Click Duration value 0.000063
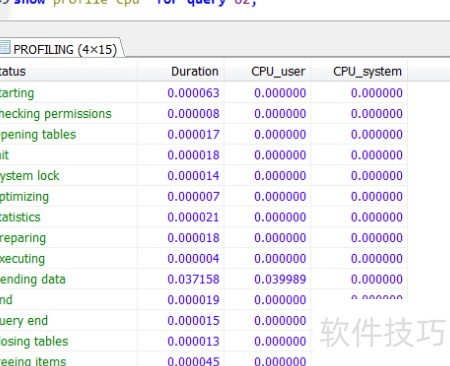Viewport: 450px width, 366px height. click(193, 93)
